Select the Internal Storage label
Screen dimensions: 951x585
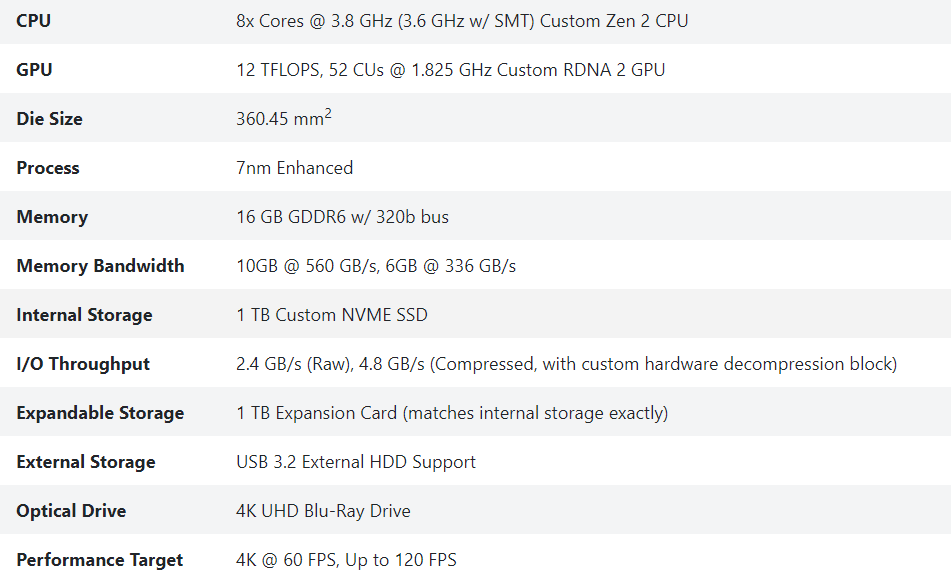click(84, 315)
